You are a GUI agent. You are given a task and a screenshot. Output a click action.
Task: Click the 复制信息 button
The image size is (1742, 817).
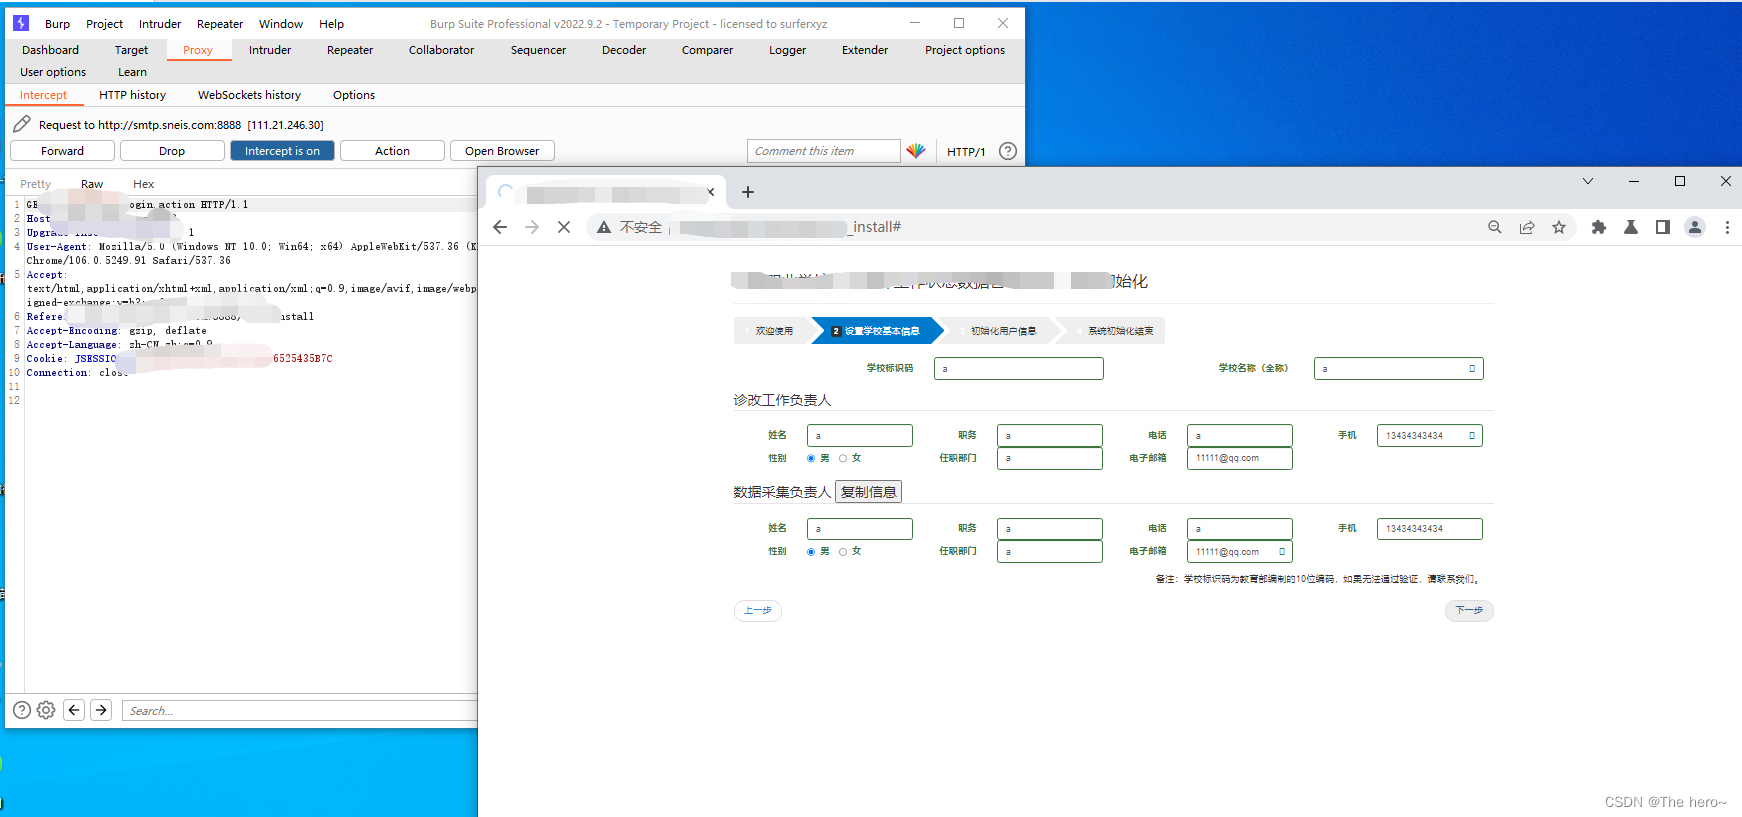pyautogui.click(x=868, y=492)
